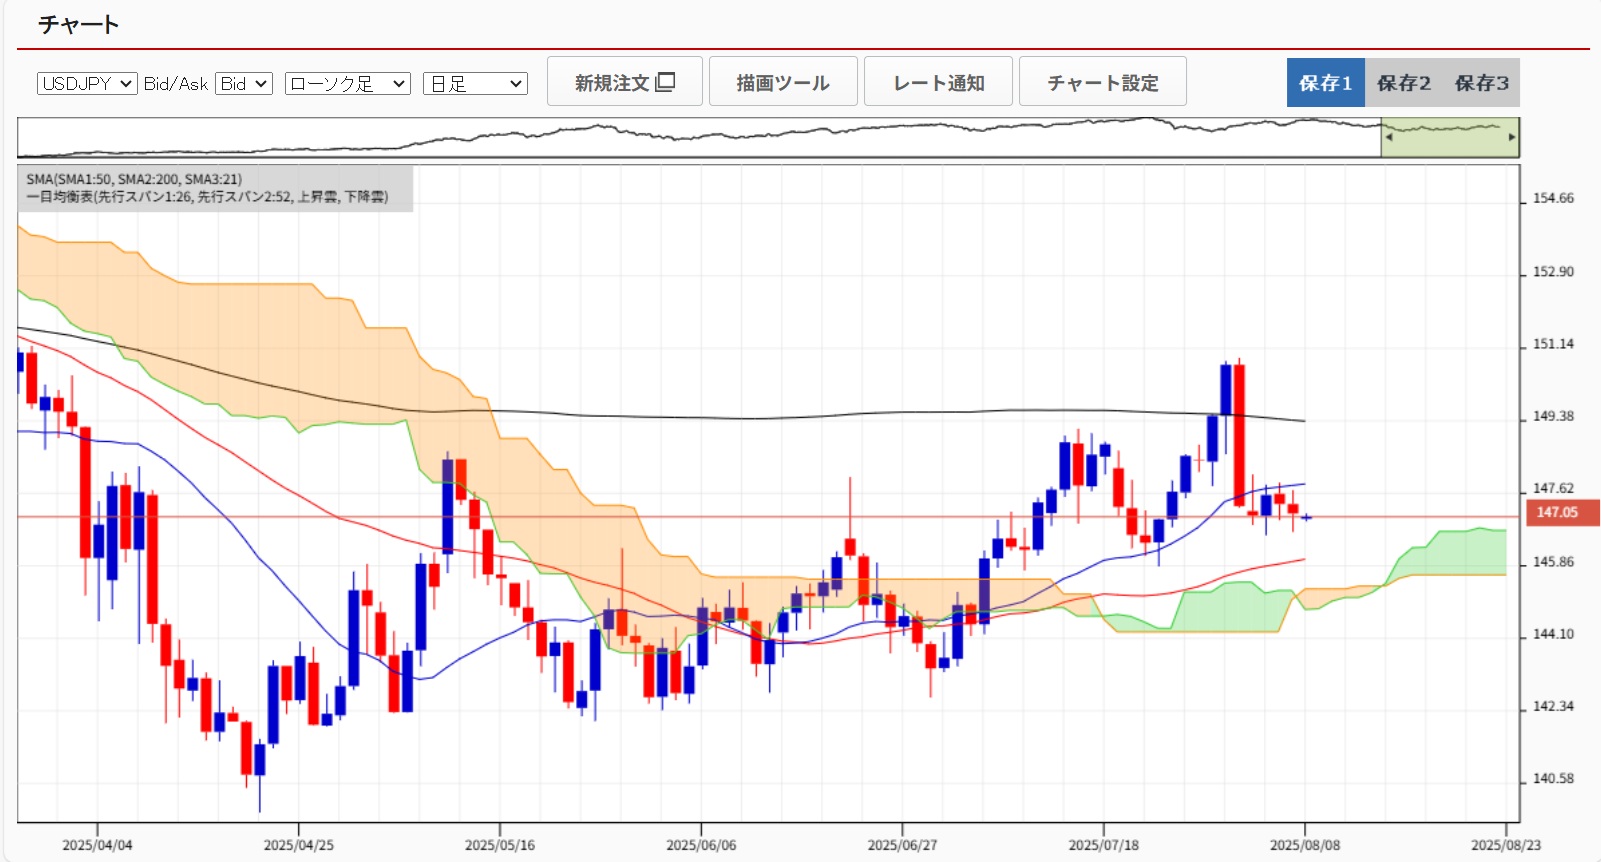
Task: Click the new-window icon on 新規注文
Action: [x=665, y=82]
